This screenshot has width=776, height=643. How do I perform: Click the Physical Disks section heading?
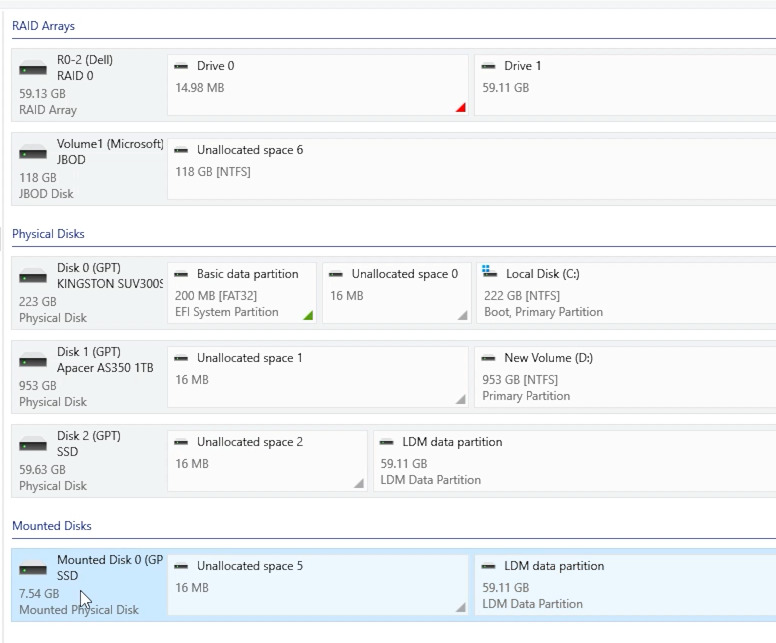pos(48,234)
